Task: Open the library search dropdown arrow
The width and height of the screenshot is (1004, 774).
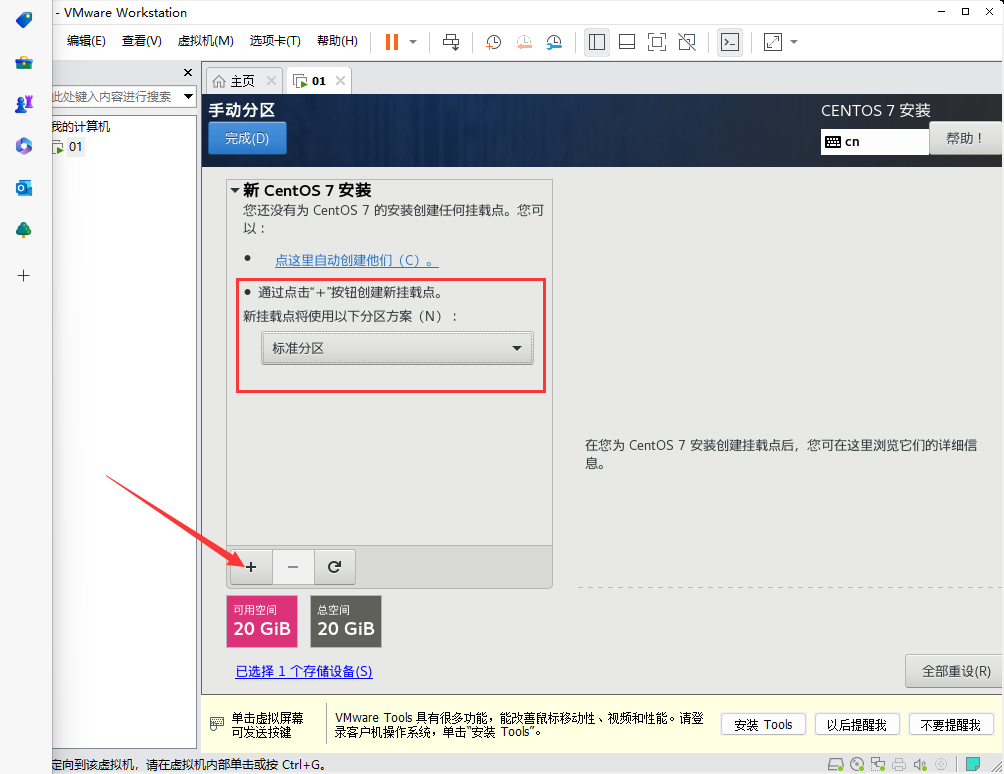Action: click(188, 97)
